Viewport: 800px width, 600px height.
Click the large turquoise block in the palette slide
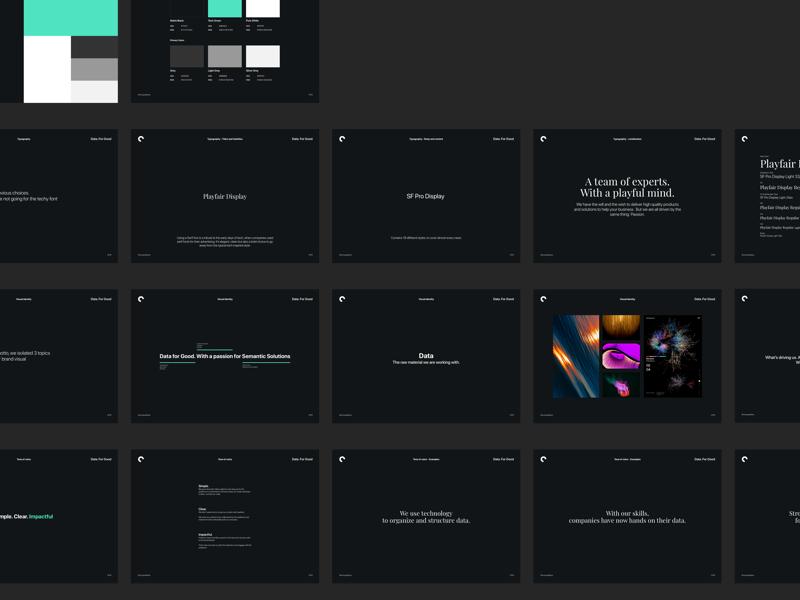point(71,18)
